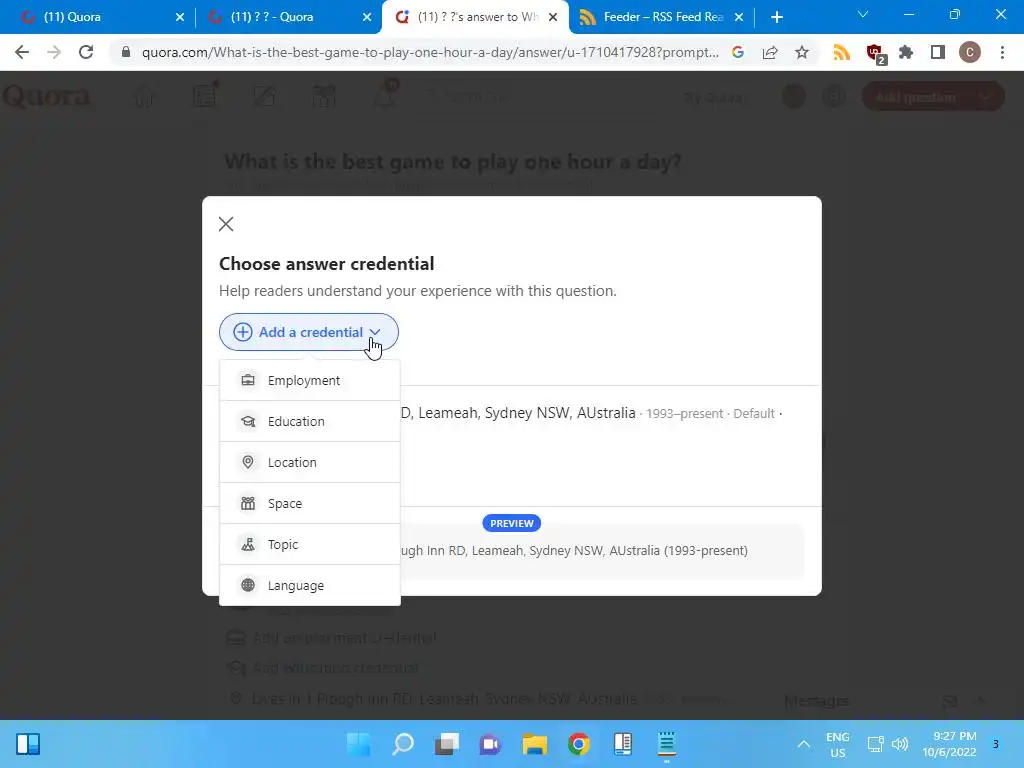Click the Location pin icon
1024x768 pixels.
point(248,462)
